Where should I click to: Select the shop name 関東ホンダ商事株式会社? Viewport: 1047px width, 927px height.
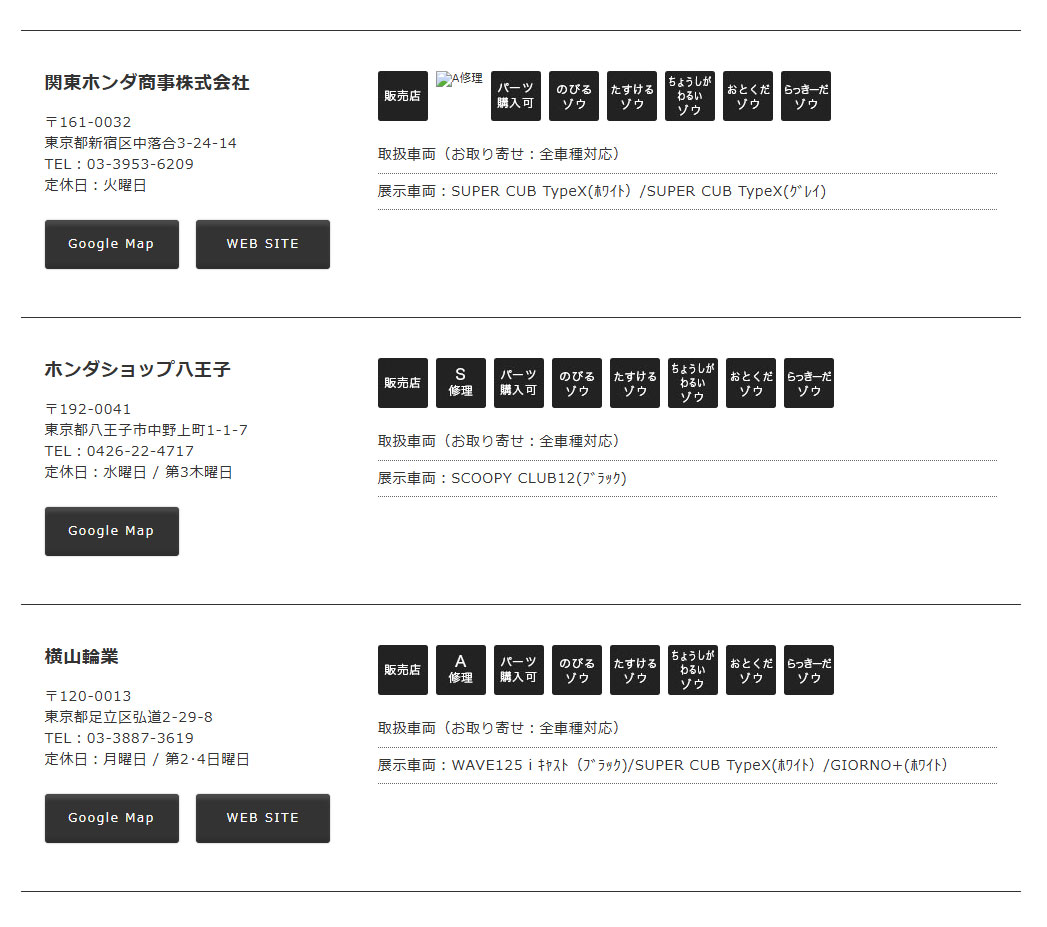pos(147,83)
